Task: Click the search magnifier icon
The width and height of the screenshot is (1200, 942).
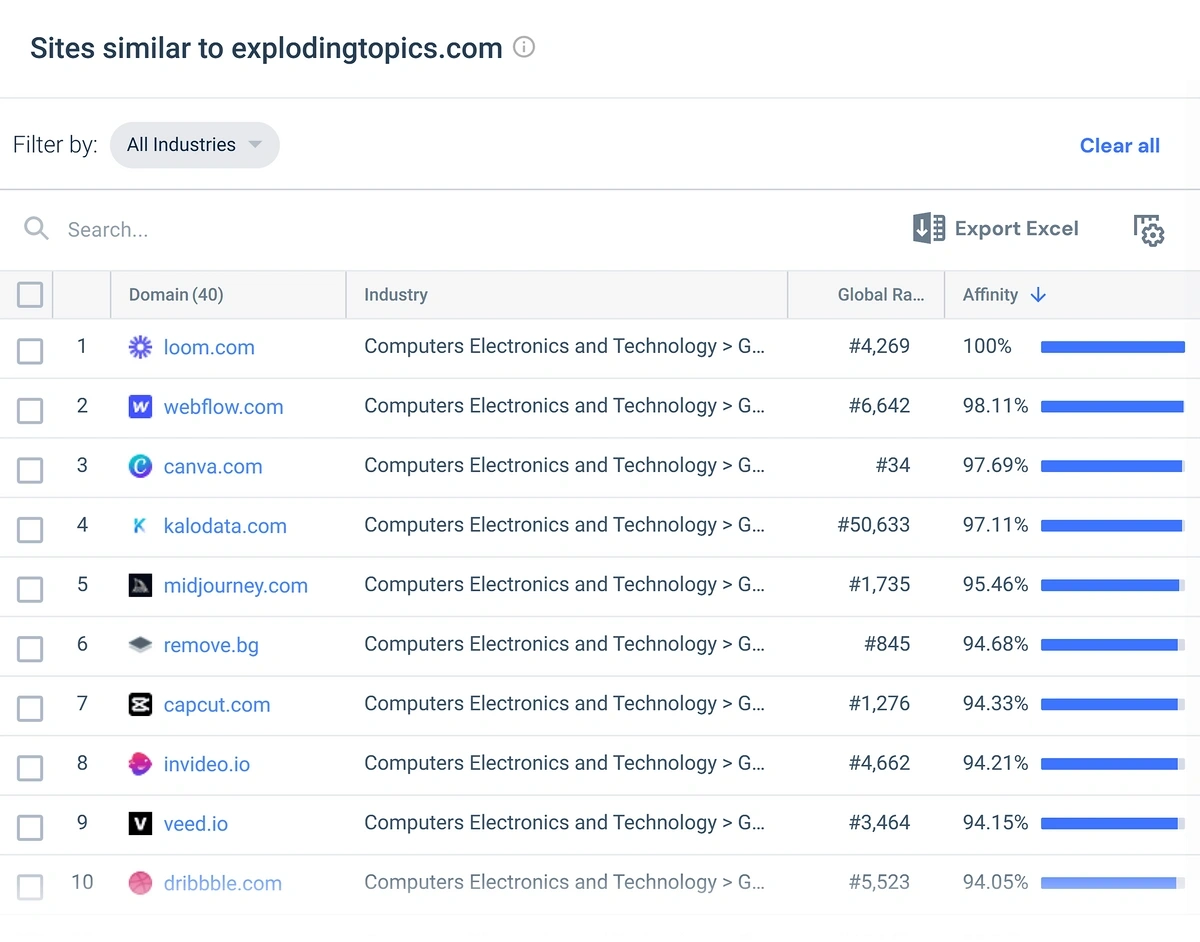Action: (36, 228)
